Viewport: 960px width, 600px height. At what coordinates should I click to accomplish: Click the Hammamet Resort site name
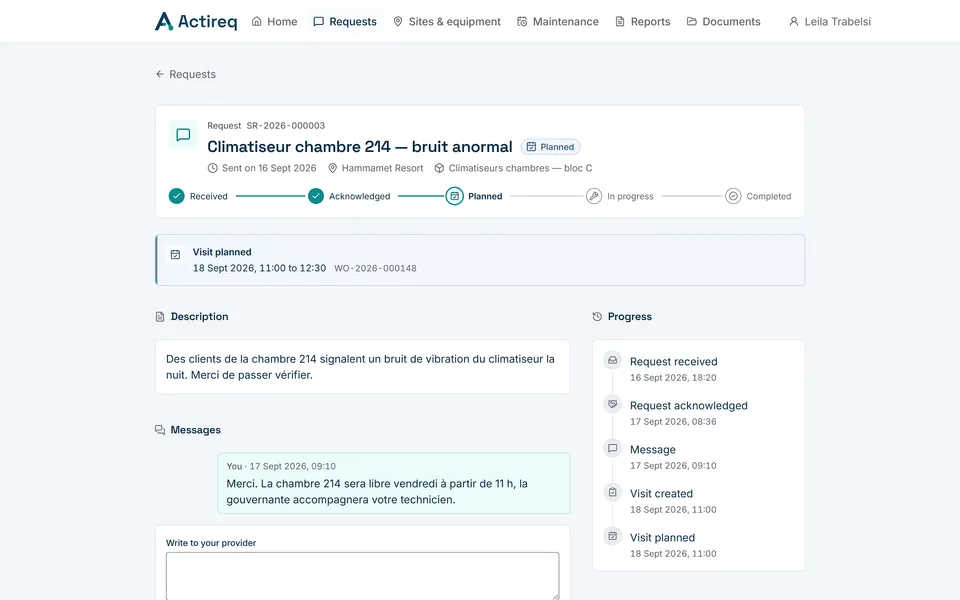383,168
